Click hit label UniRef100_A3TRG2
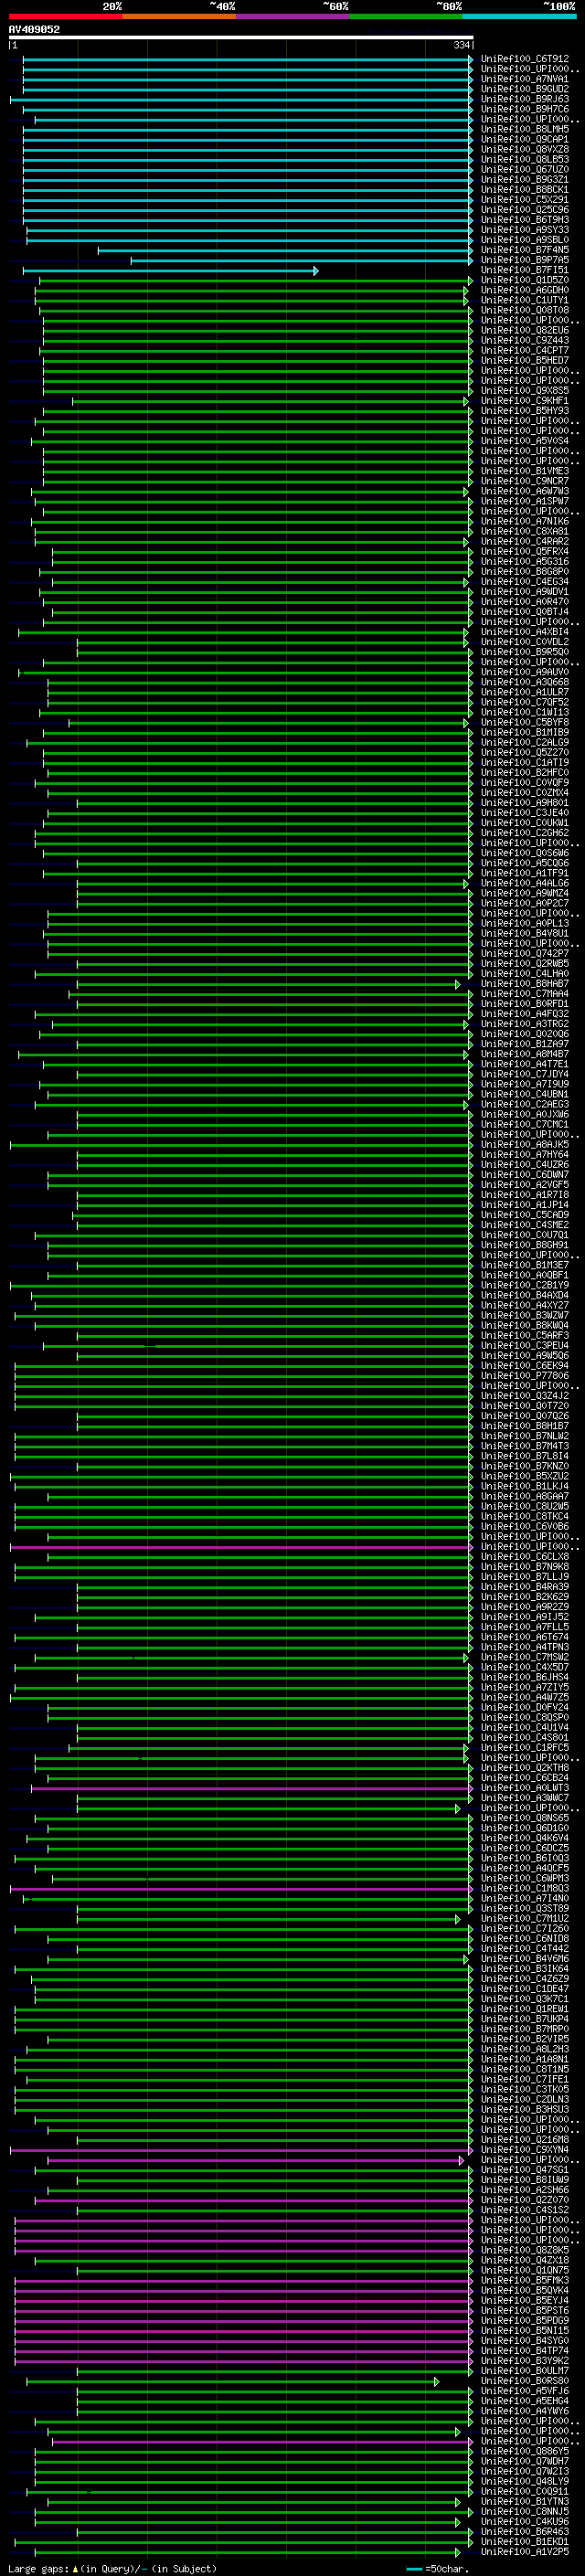585x2576 pixels. coord(525,1024)
